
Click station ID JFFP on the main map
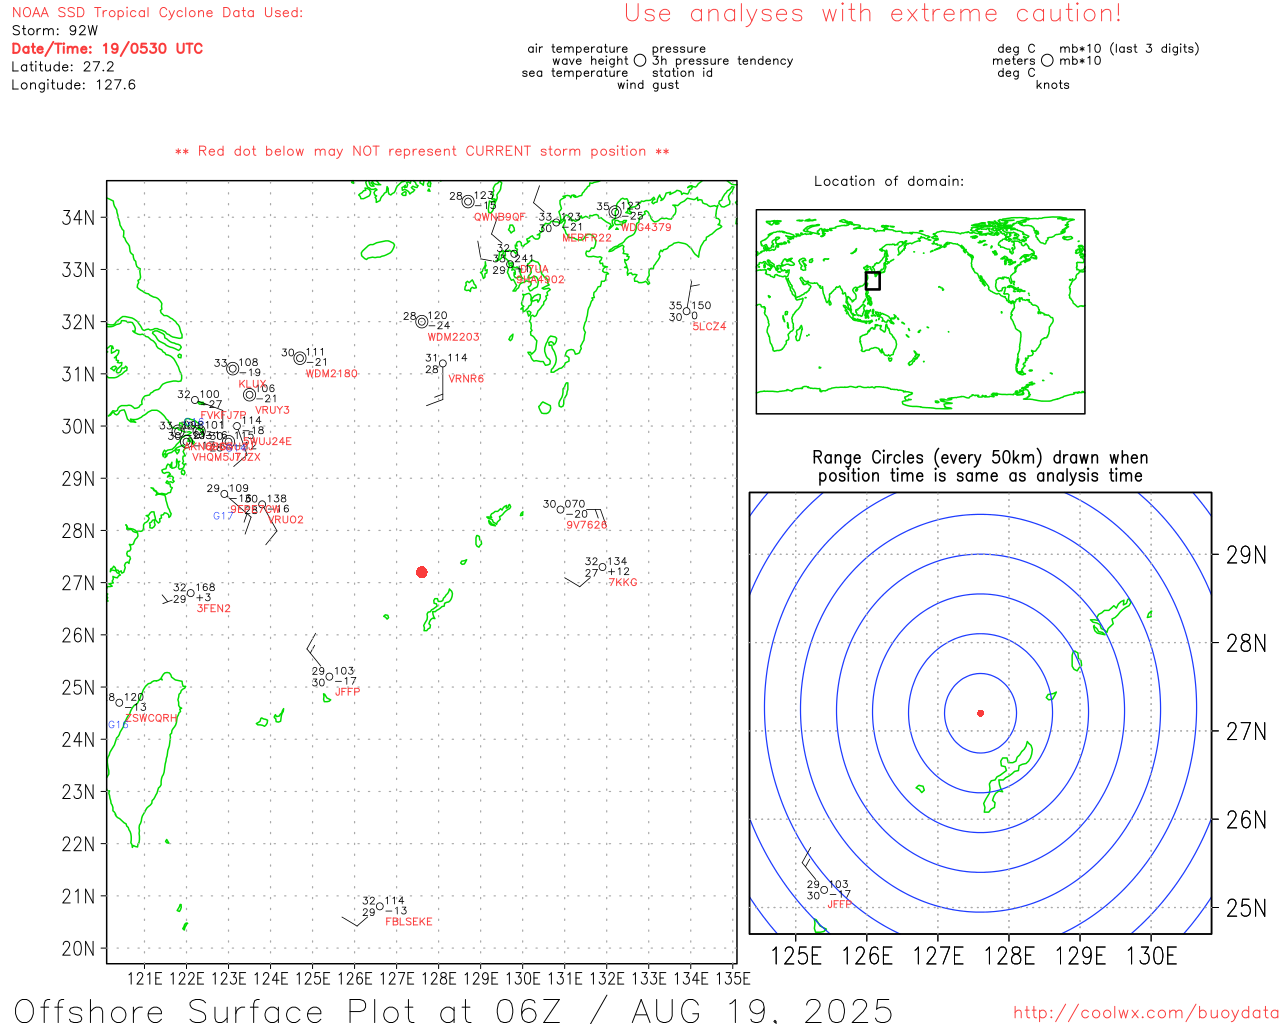pyautogui.click(x=348, y=692)
